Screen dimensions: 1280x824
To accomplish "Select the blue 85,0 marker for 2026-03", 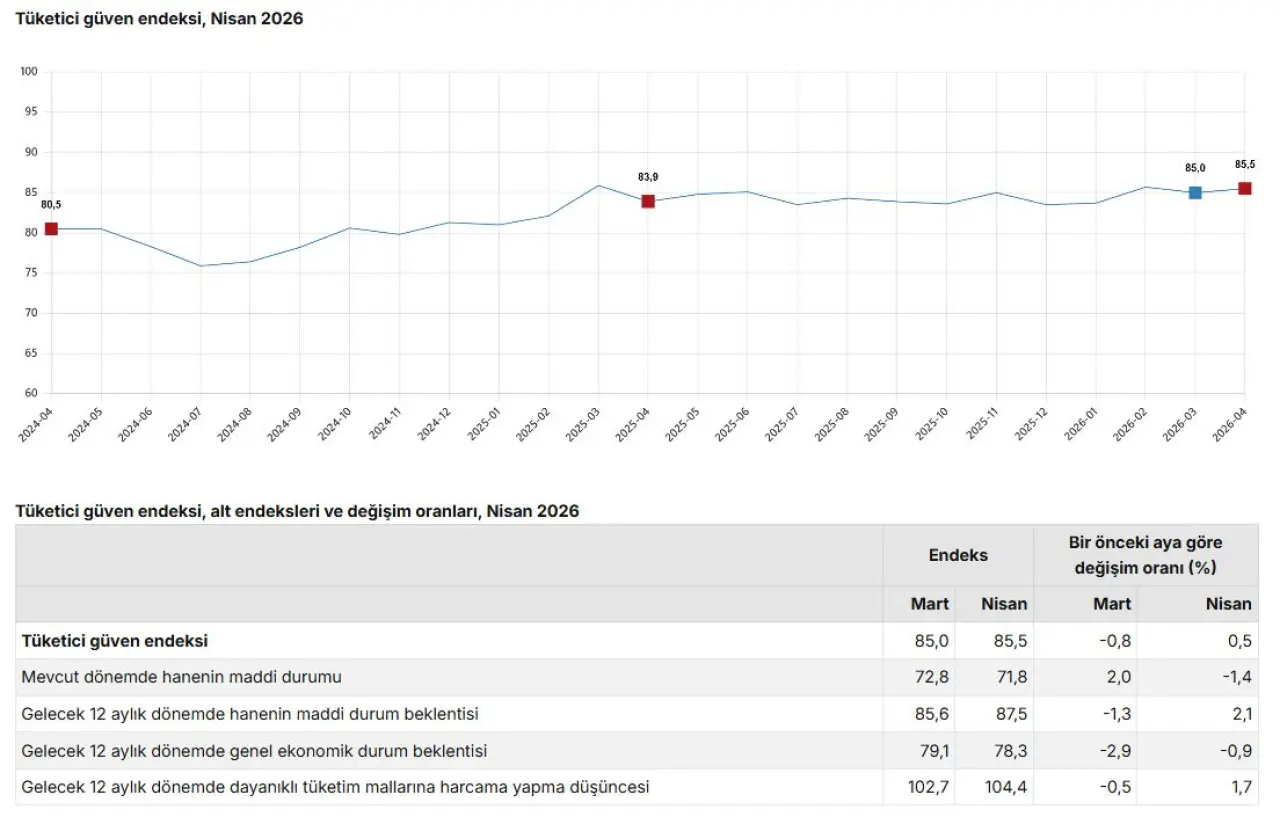I will pyautogui.click(x=1195, y=192).
